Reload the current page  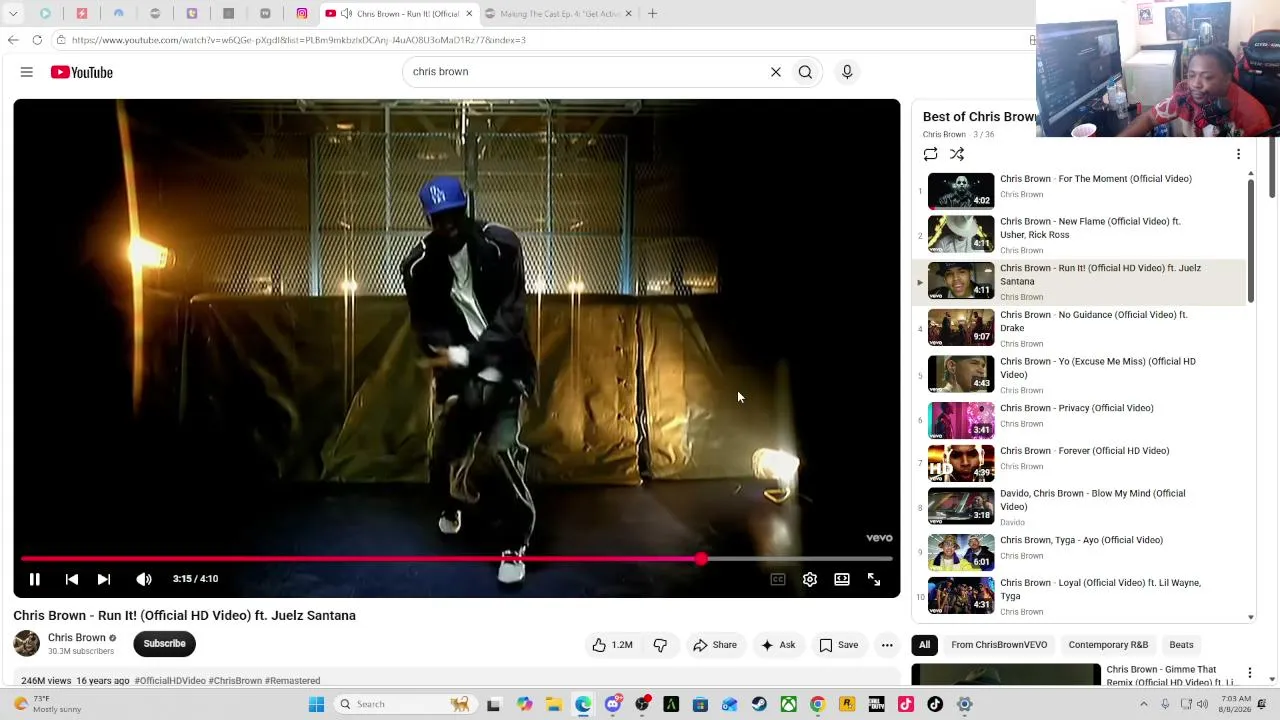[x=37, y=40]
